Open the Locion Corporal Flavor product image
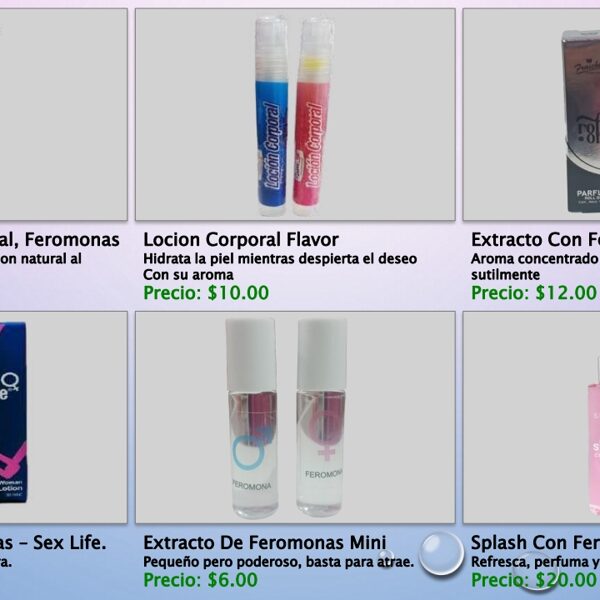Image resolution: width=600 pixels, height=600 pixels. point(295,114)
